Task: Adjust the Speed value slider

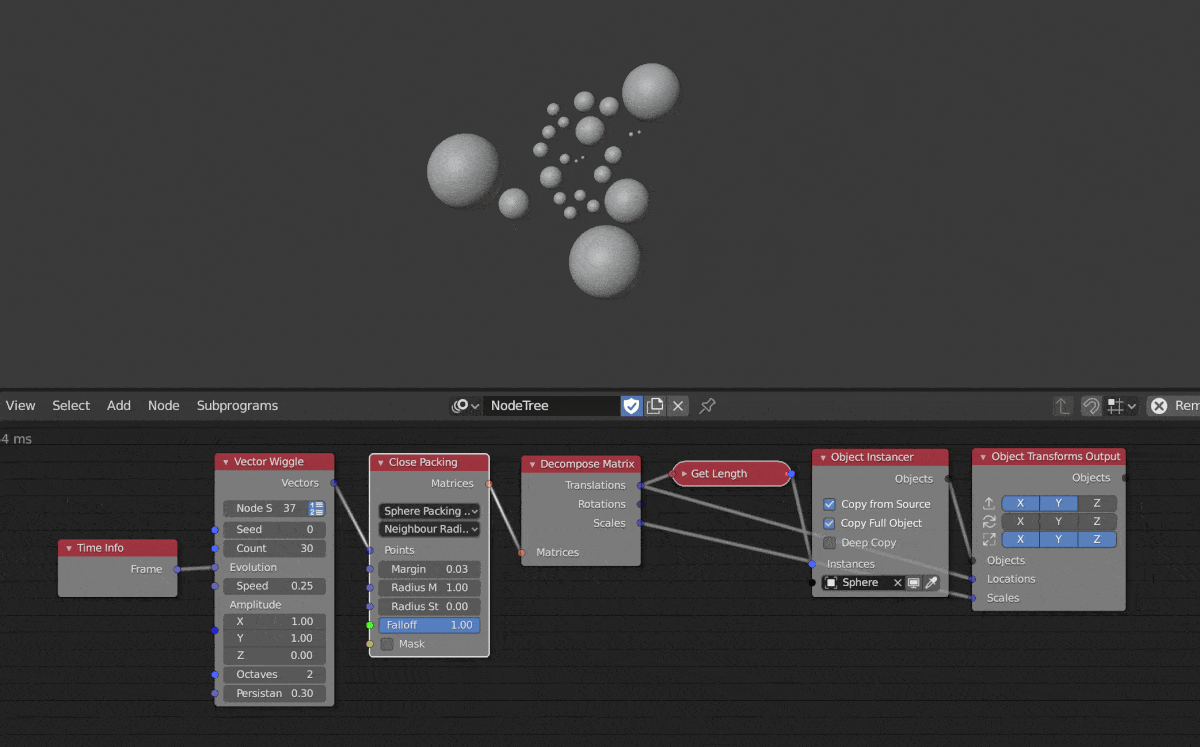Action: (275, 586)
